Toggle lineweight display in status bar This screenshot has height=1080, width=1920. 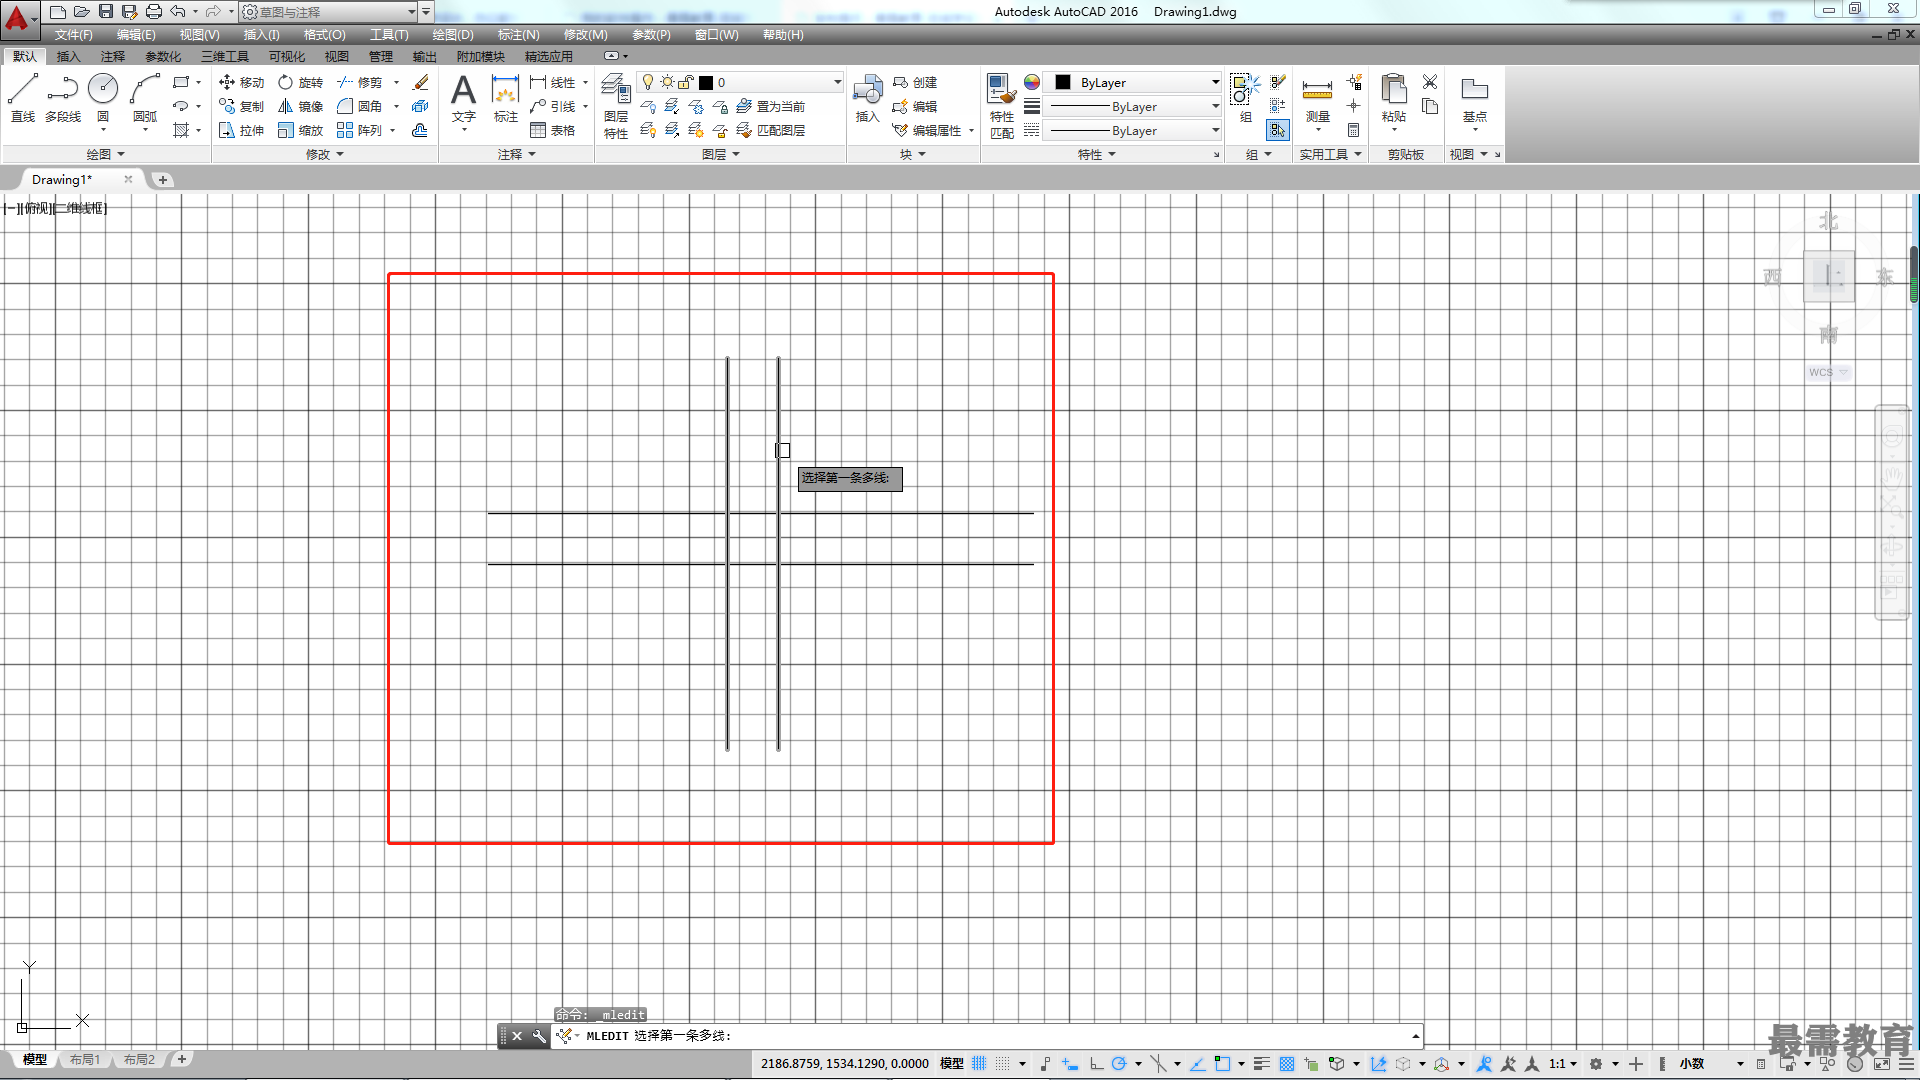[1262, 1063]
